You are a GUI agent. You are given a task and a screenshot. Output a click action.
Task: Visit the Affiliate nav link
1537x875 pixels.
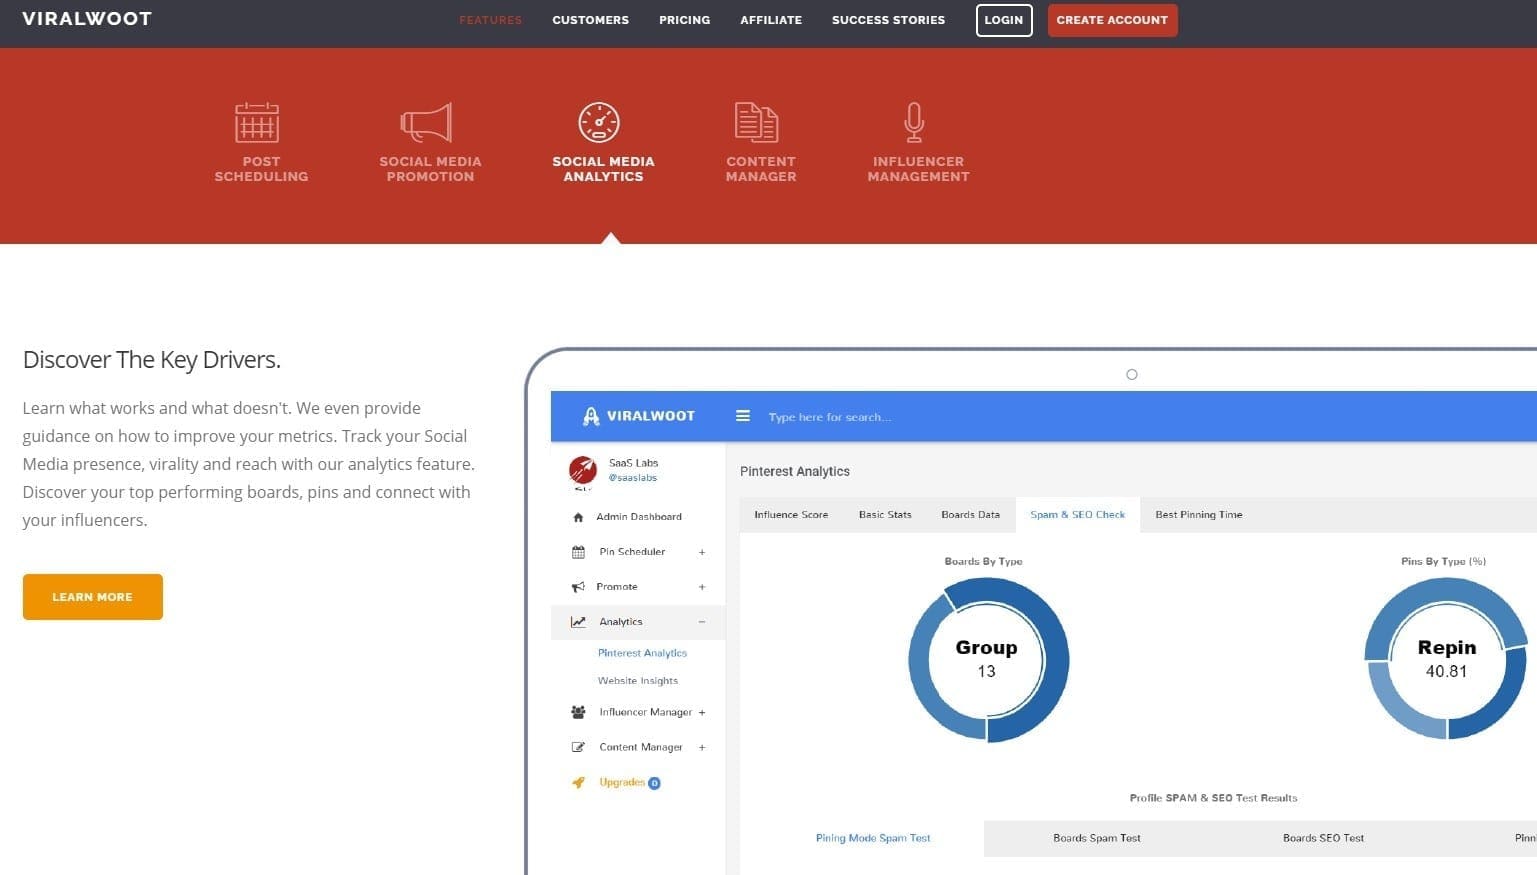pyautogui.click(x=771, y=20)
